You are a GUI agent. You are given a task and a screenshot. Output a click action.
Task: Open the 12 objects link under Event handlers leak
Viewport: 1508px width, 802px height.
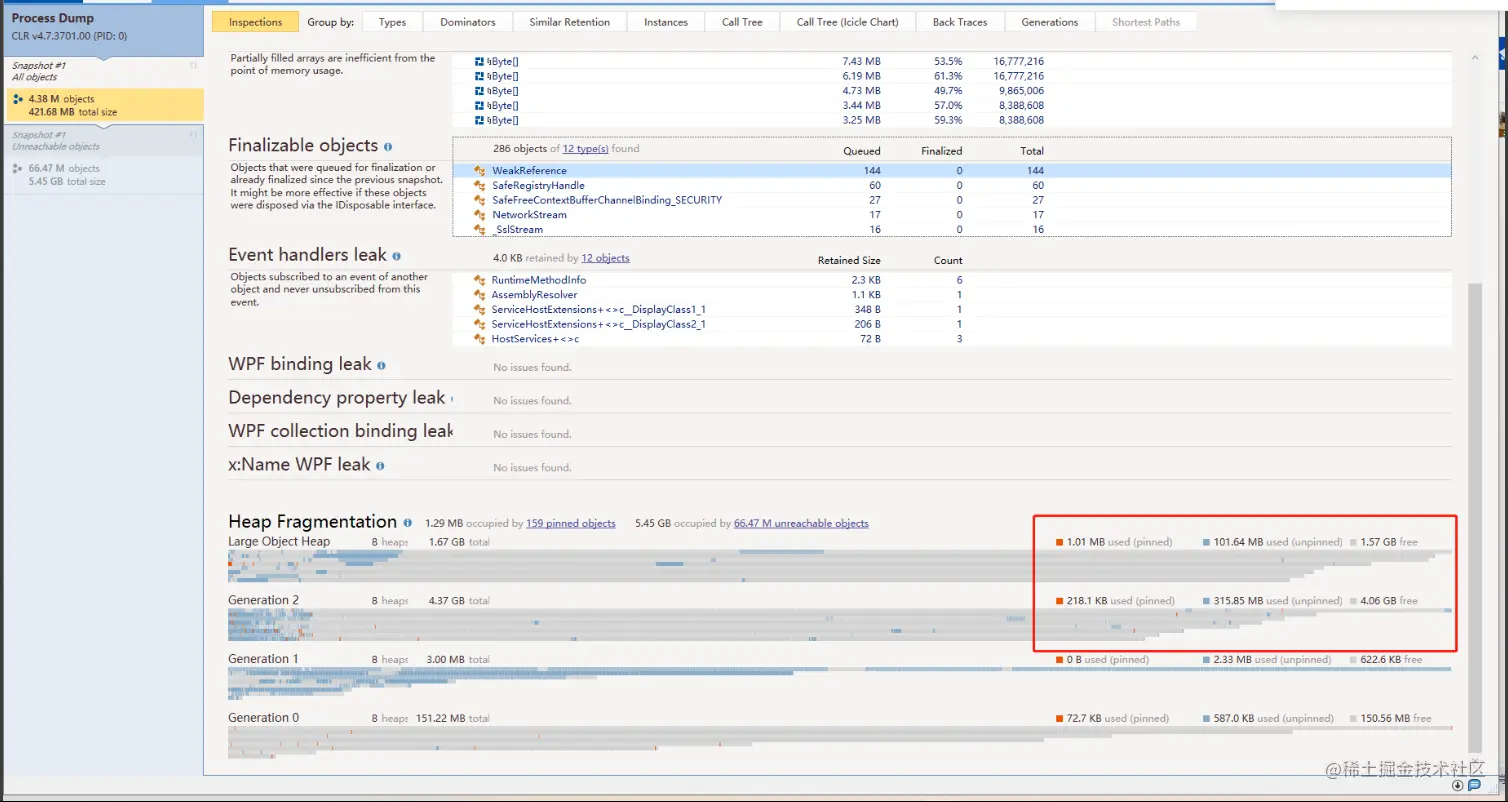coord(605,258)
